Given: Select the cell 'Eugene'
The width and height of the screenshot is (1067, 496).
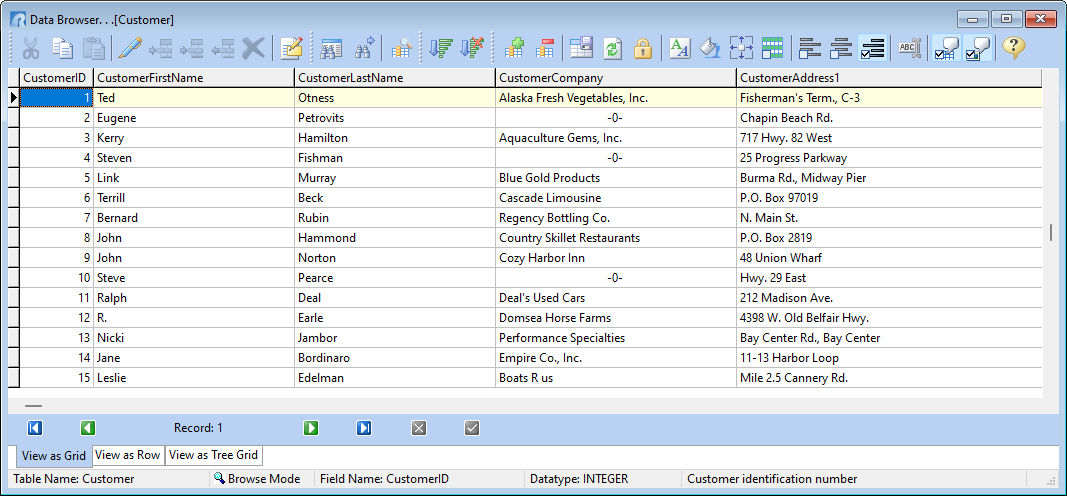Looking at the screenshot, I should pyautogui.click(x=194, y=118).
